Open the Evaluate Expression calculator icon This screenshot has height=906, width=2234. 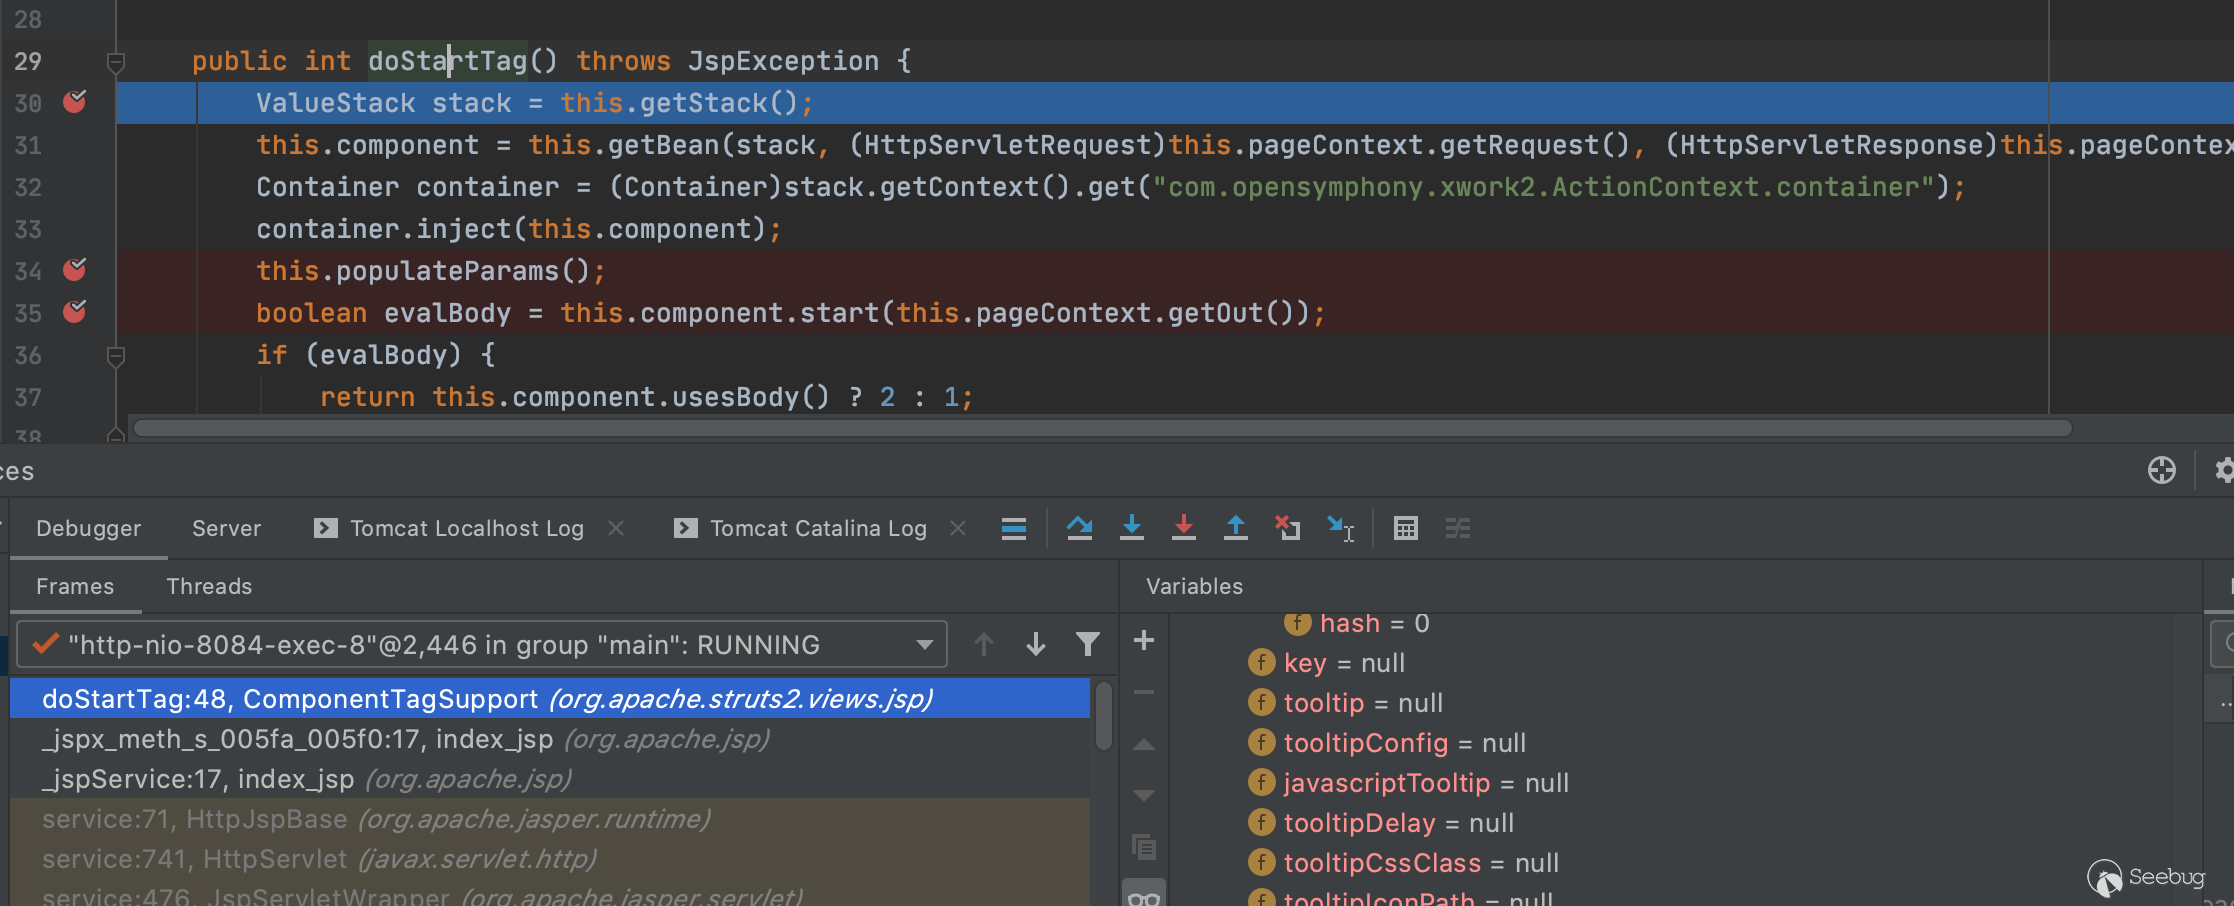(x=1405, y=528)
